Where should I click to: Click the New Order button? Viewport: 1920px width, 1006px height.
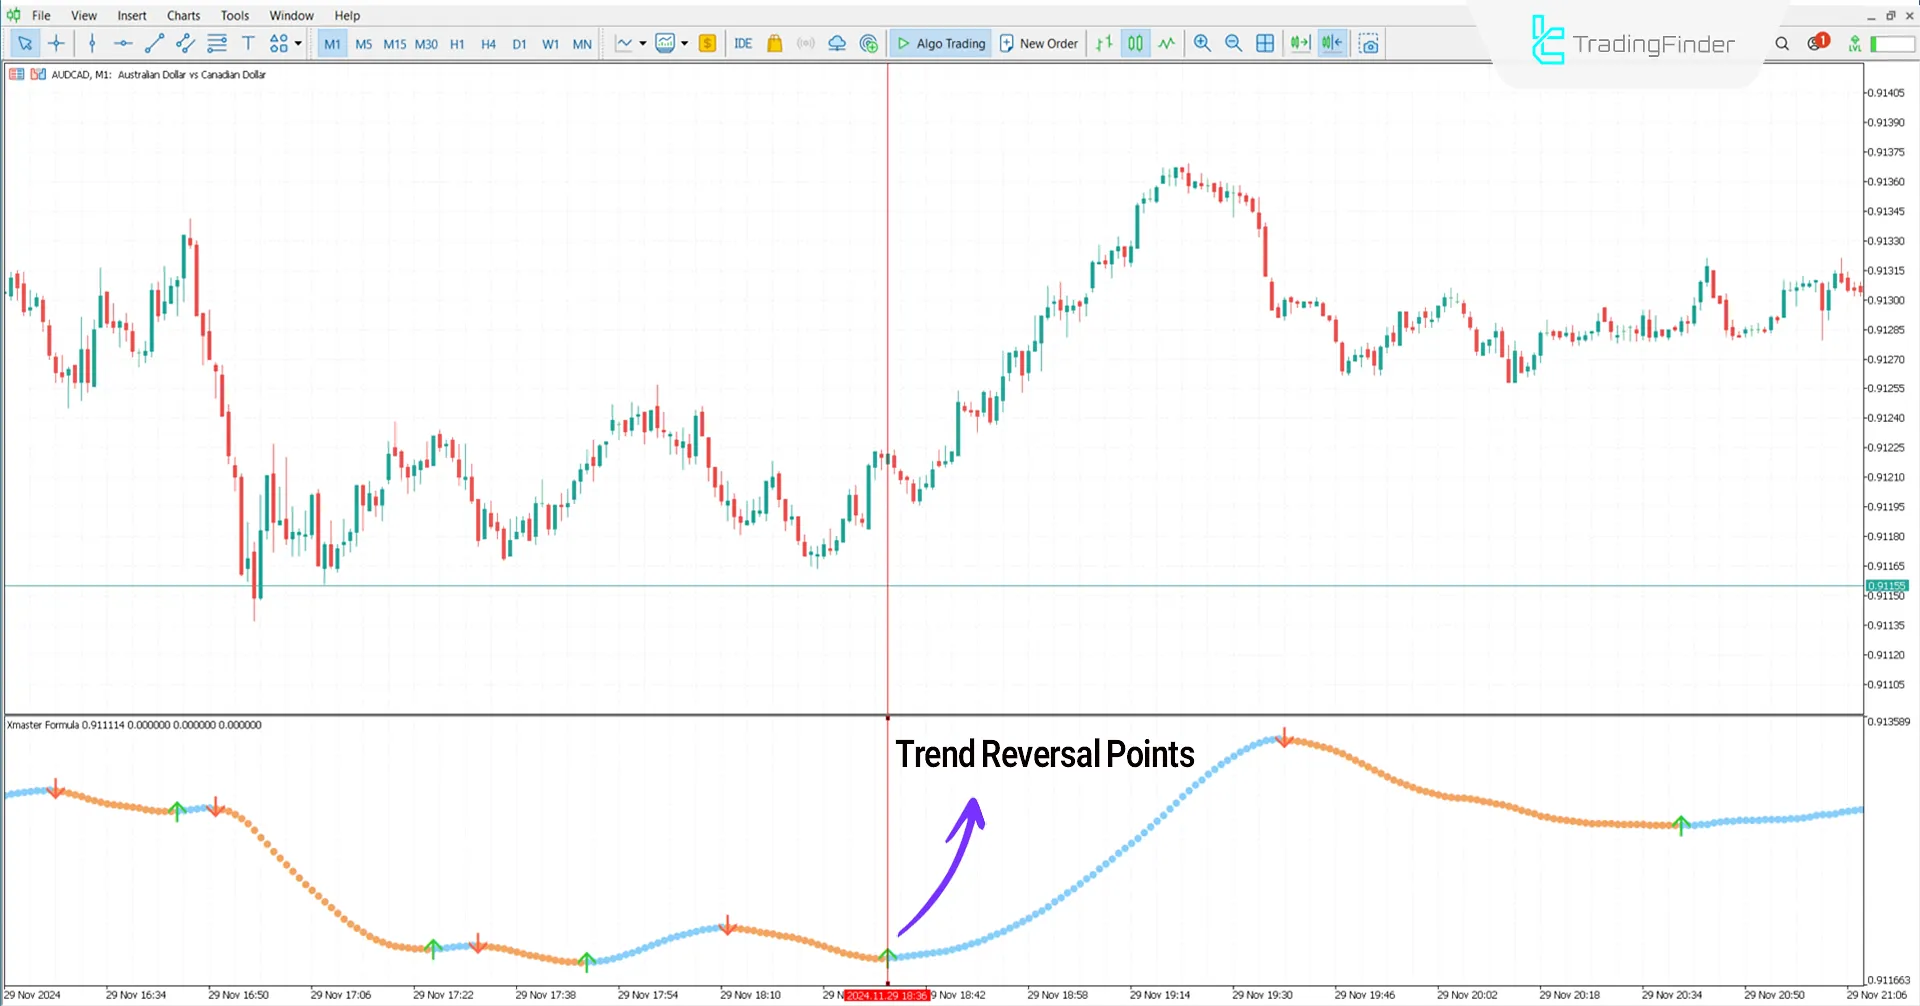click(x=1039, y=43)
